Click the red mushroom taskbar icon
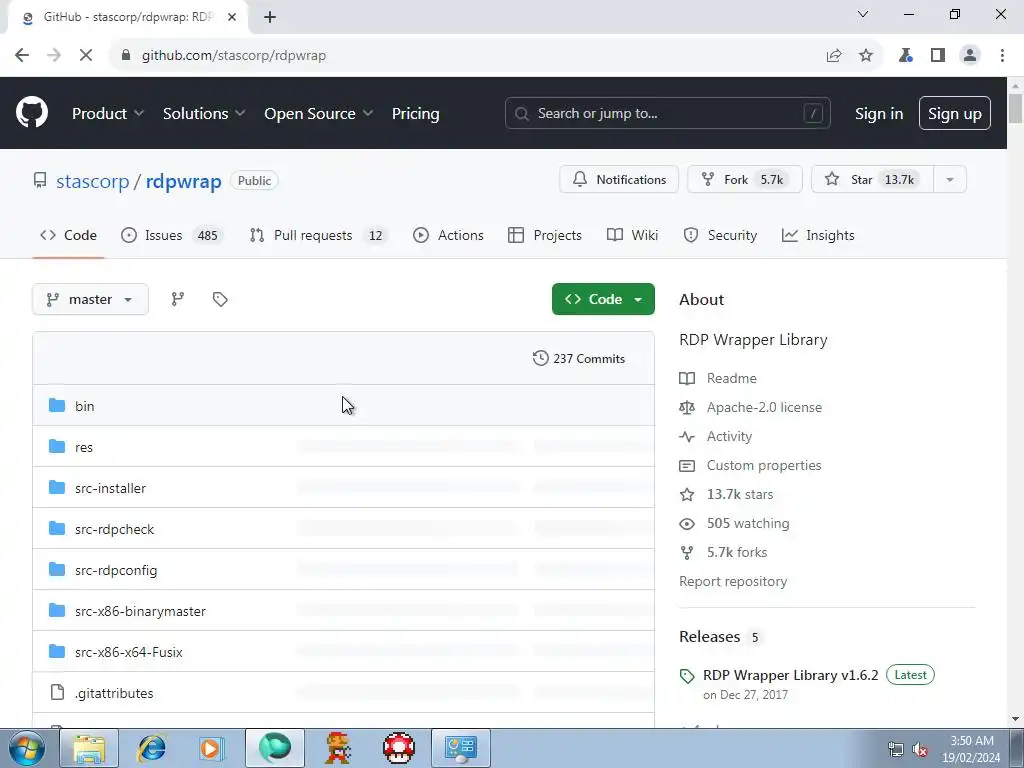 tap(398, 748)
